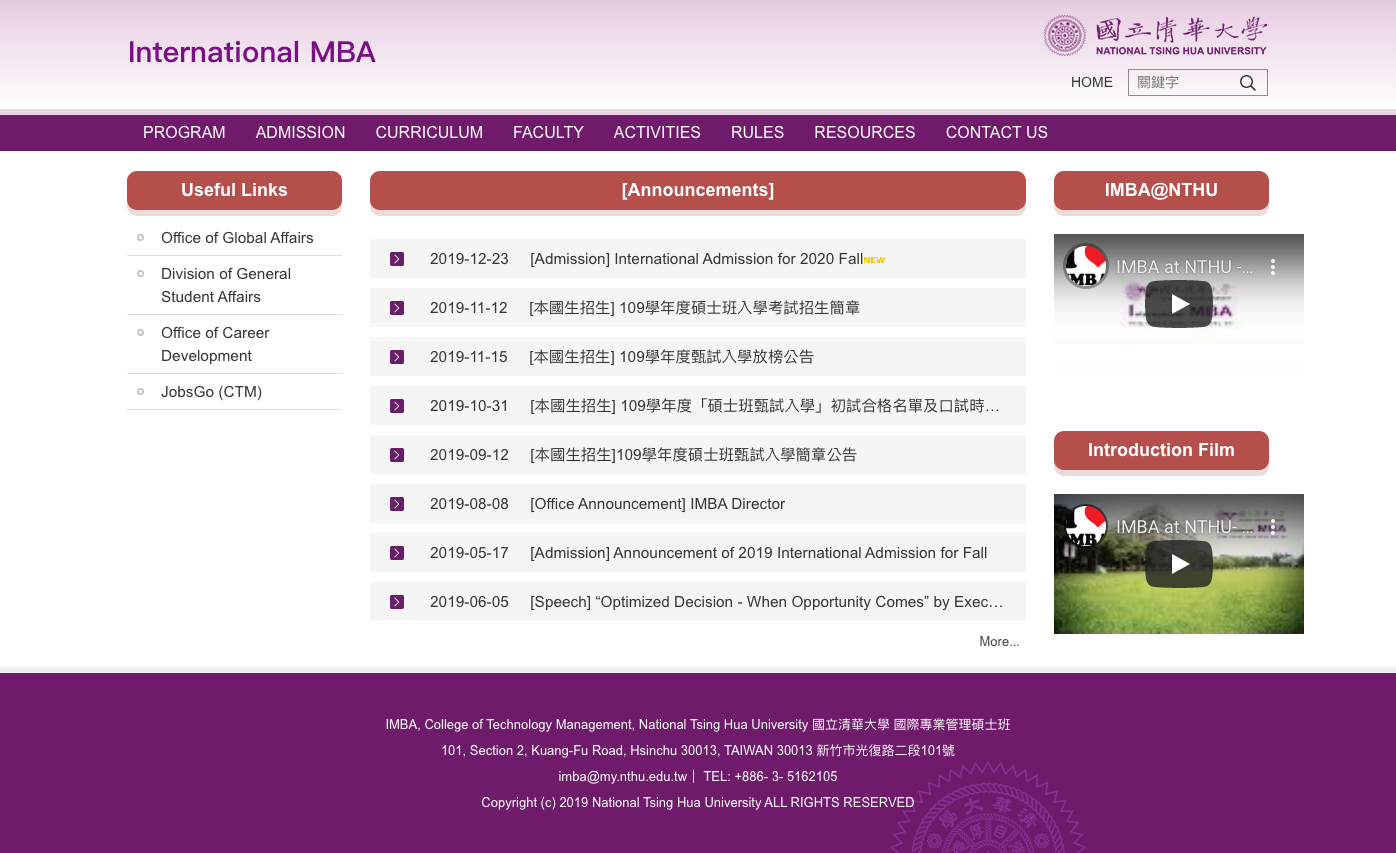Click the Introduction Film header

(1161, 450)
